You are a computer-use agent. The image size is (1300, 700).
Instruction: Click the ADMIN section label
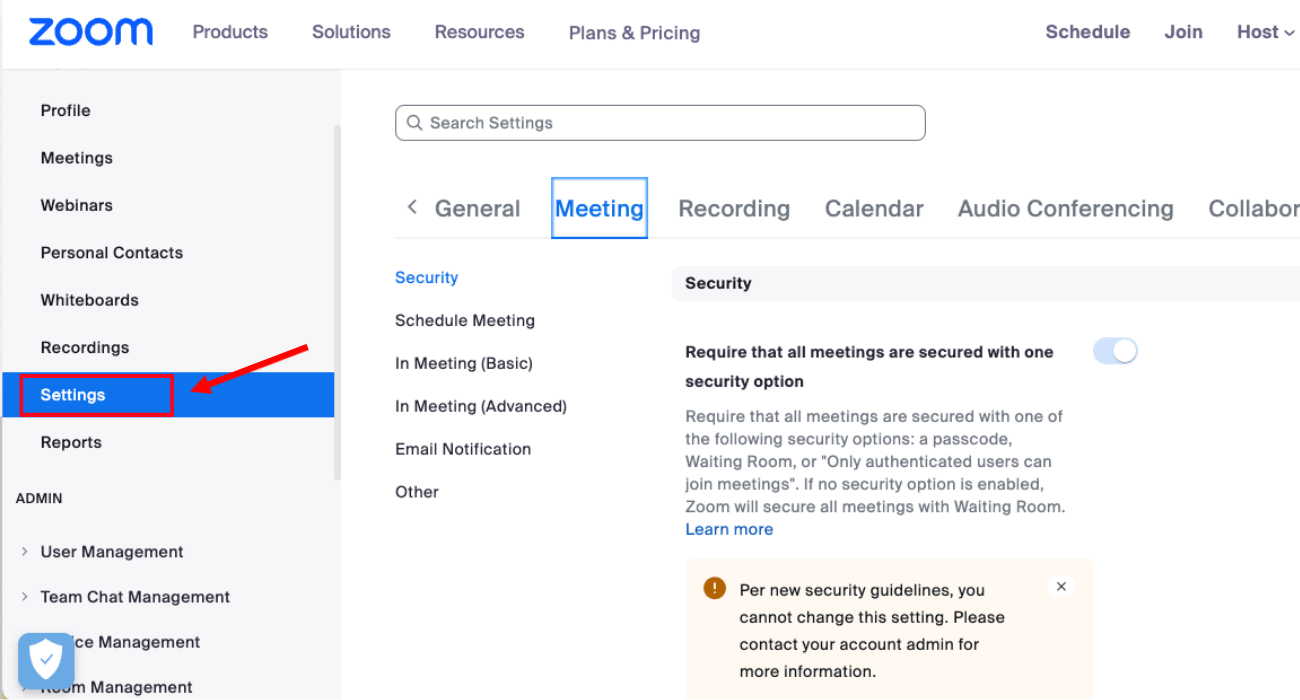(39, 498)
